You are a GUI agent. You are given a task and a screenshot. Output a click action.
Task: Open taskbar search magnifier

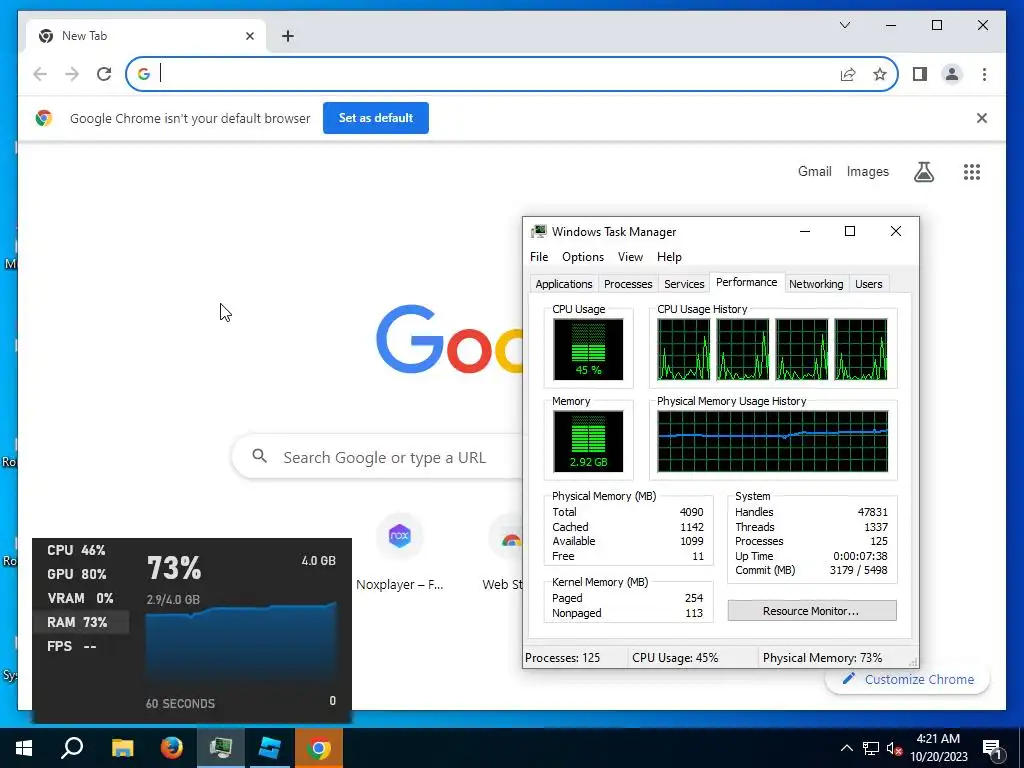[x=72, y=748]
